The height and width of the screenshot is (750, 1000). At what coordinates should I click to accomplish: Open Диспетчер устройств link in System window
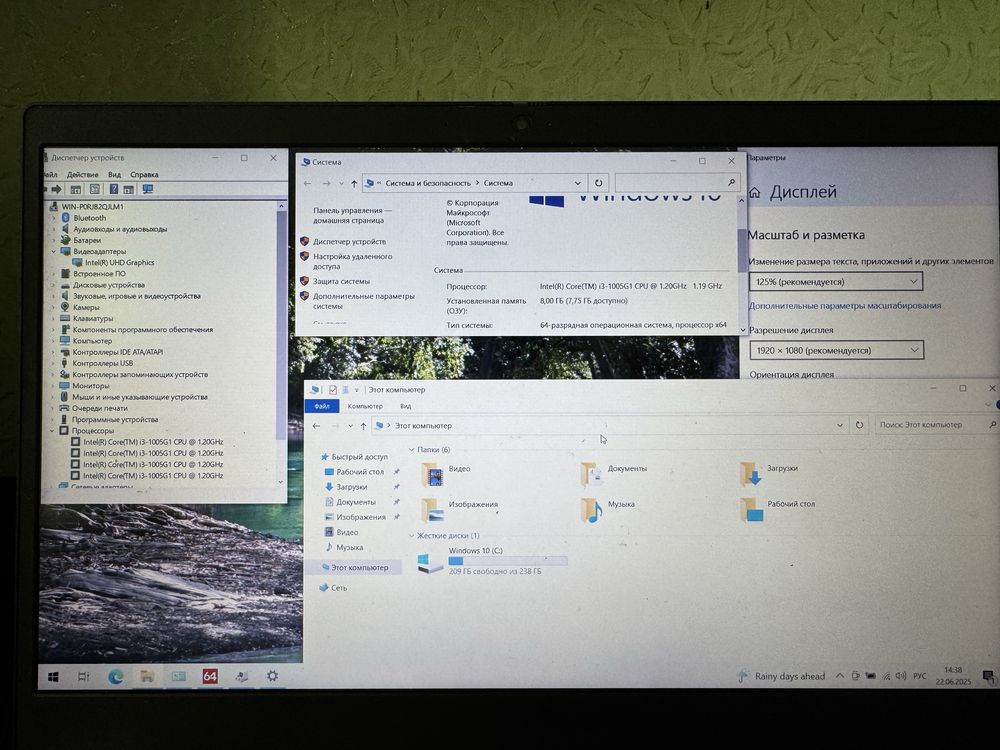(349, 242)
